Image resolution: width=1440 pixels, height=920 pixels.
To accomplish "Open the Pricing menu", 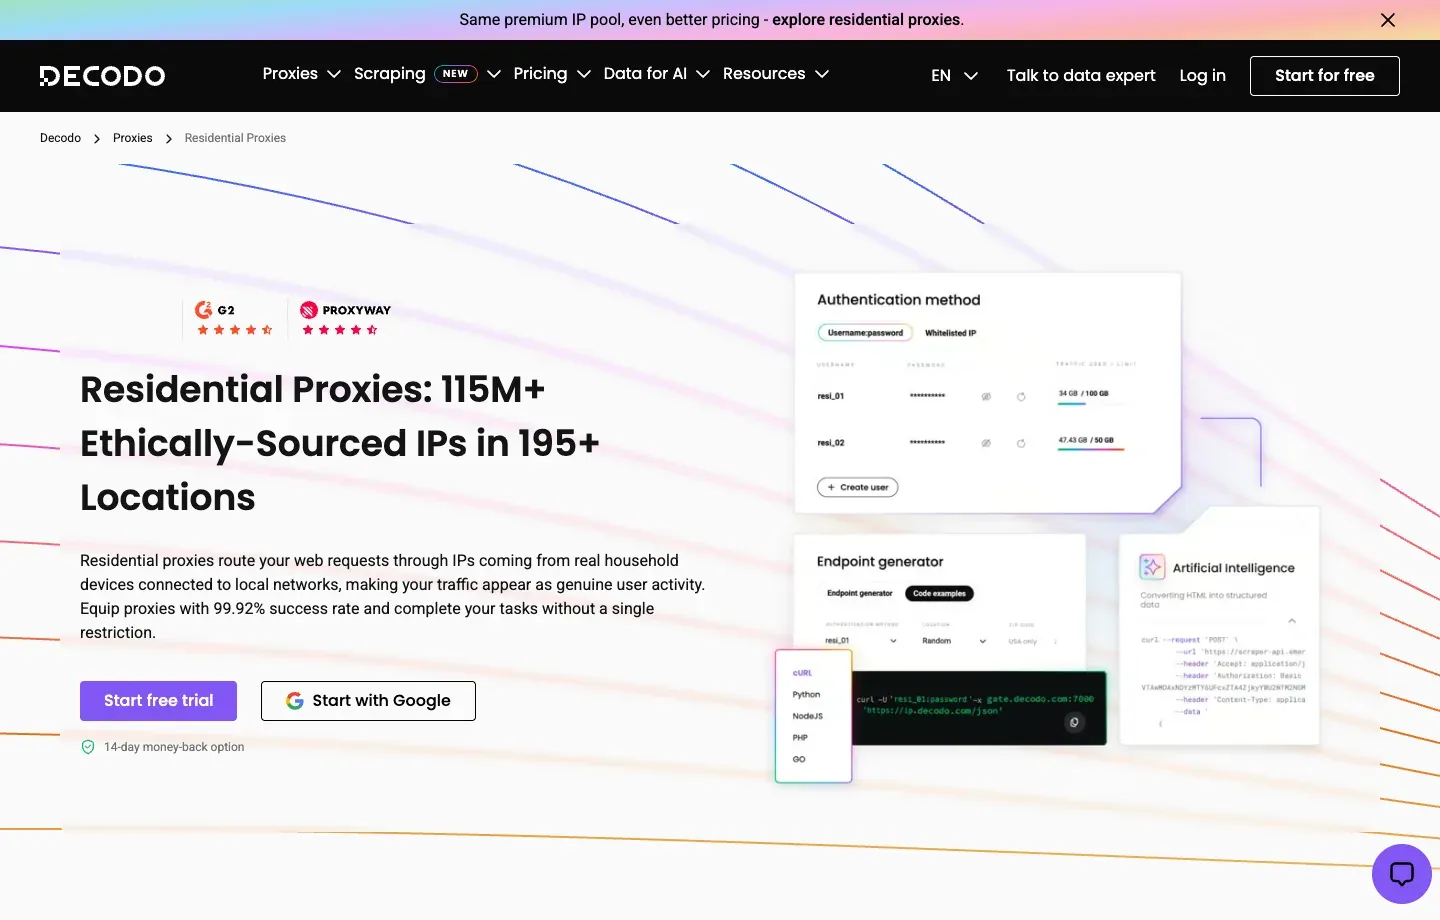I will pyautogui.click(x=540, y=74).
